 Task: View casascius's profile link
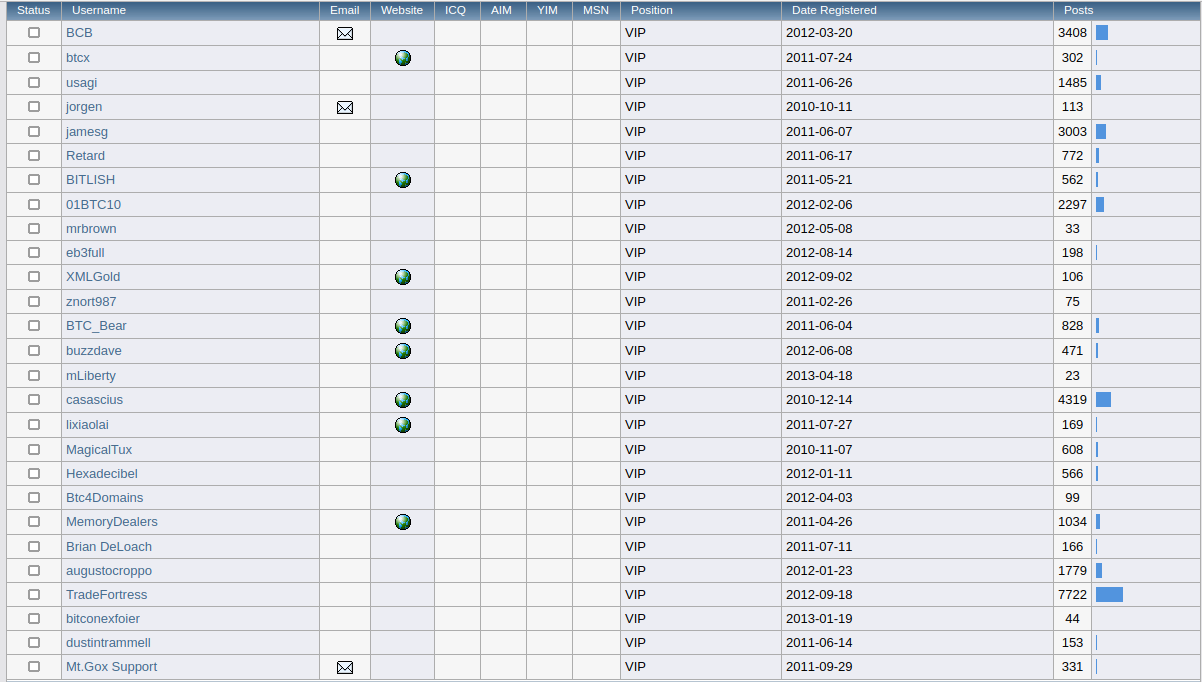point(95,400)
